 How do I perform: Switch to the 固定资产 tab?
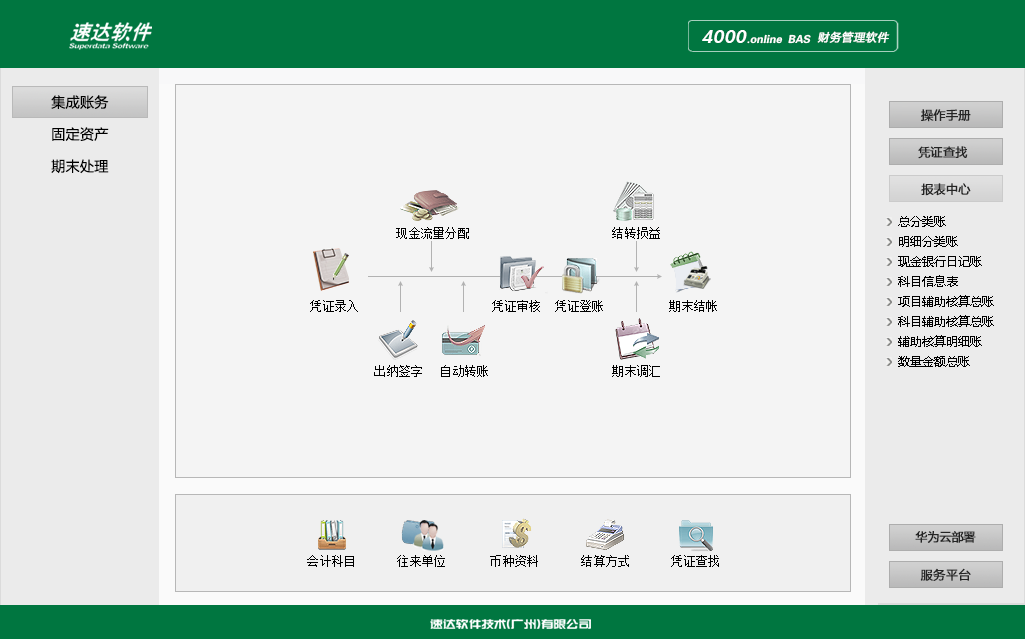pyautogui.click(x=78, y=133)
